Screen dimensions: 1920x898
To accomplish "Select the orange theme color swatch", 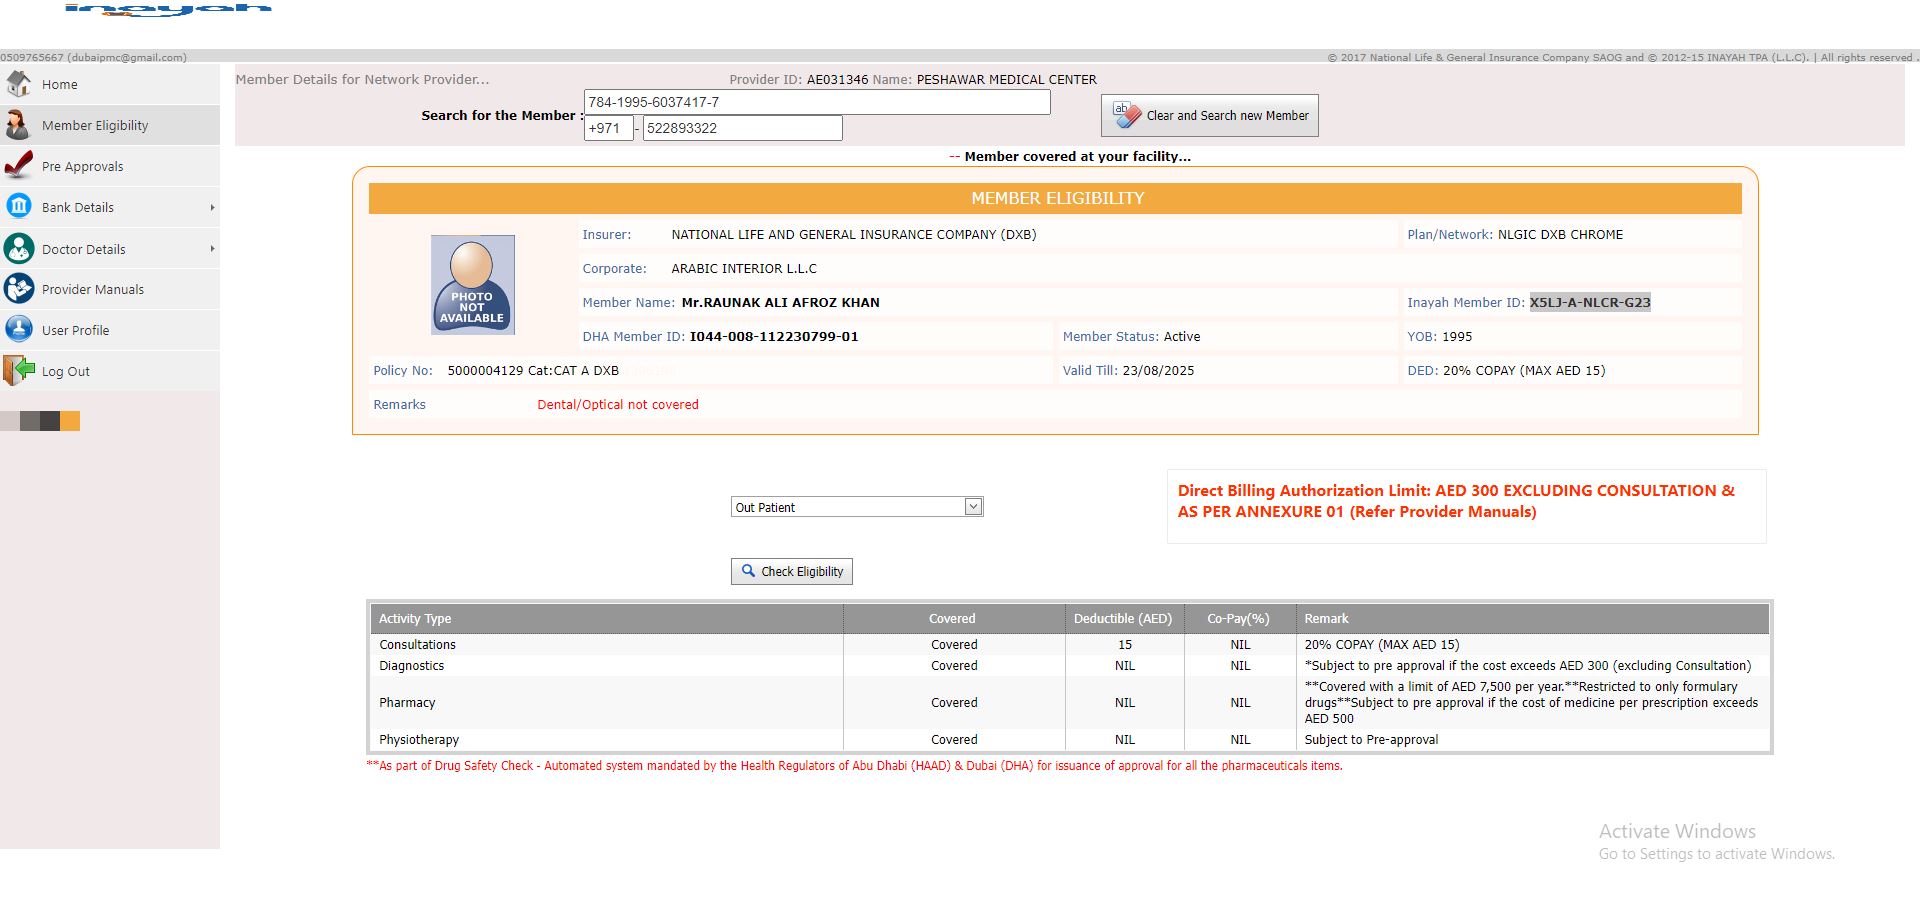I will (70, 421).
